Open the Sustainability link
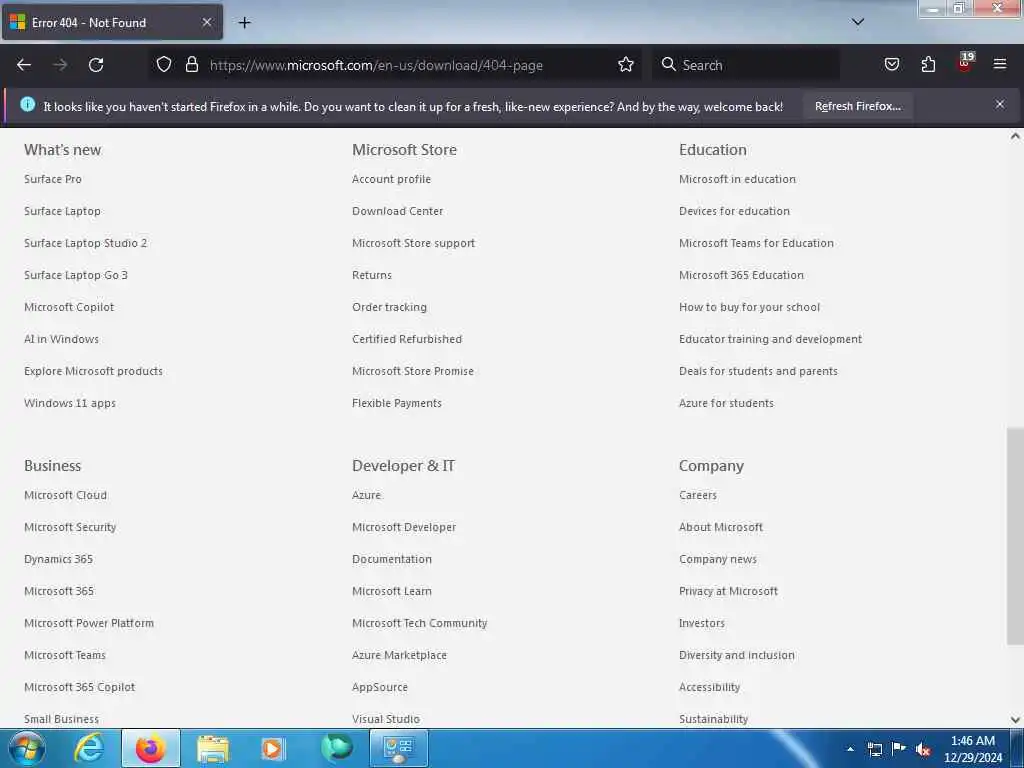Image resolution: width=1024 pixels, height=768 pixels. click(714, 719)
